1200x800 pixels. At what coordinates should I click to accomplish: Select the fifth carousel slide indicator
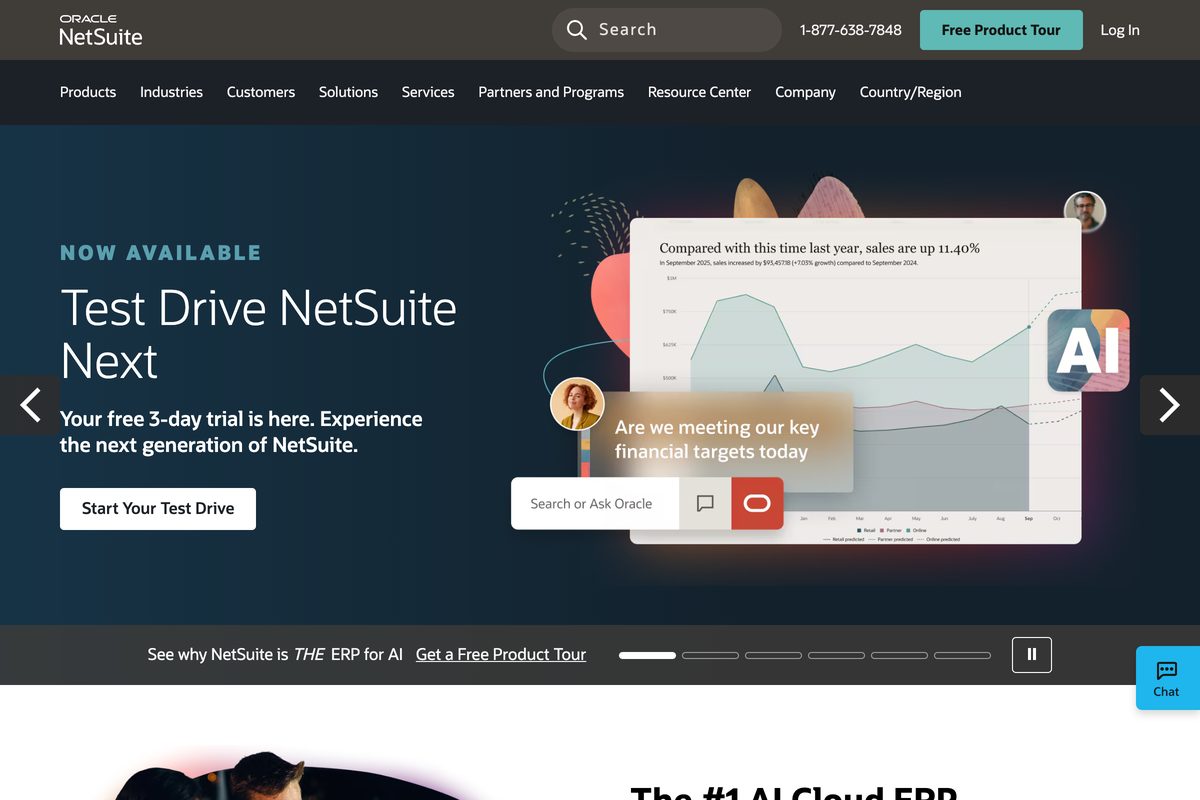(x=899, y=655)
